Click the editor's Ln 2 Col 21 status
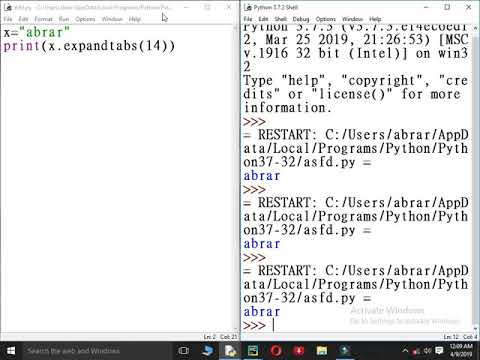 tap(220, 337)
